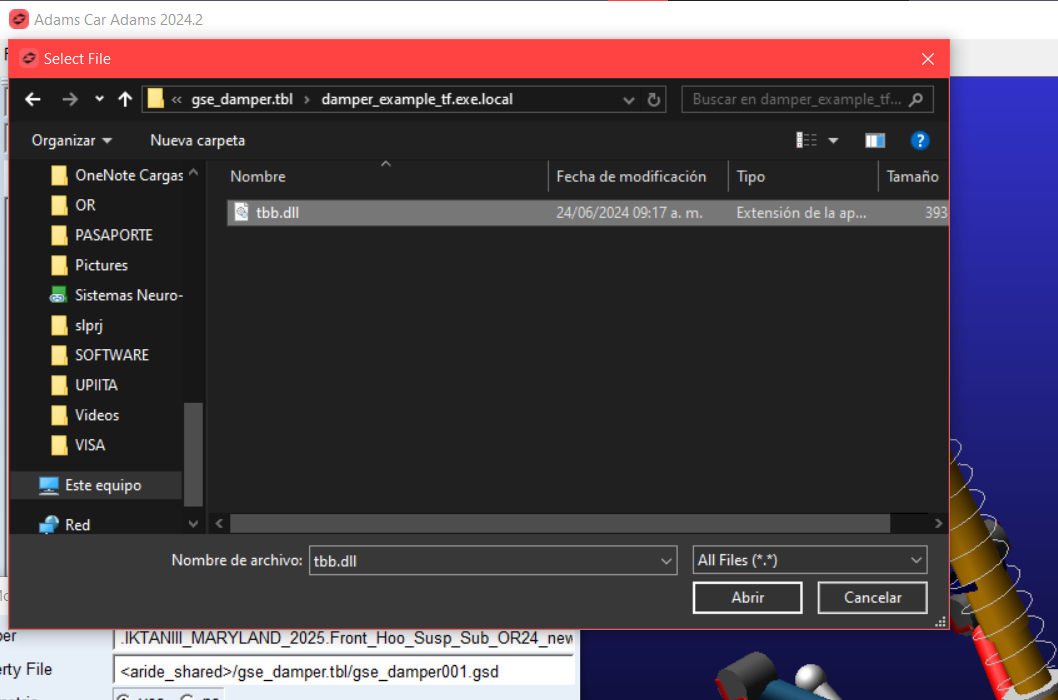The image size is (1058, 700).
Task: Open the PASAPORTE folder
Action: [x=101, y=235]
